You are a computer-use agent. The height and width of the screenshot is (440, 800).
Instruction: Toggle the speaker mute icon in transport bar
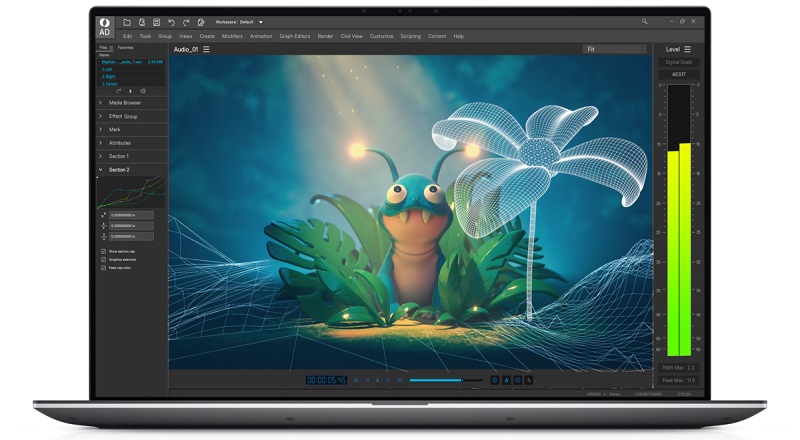pos(518,380)
